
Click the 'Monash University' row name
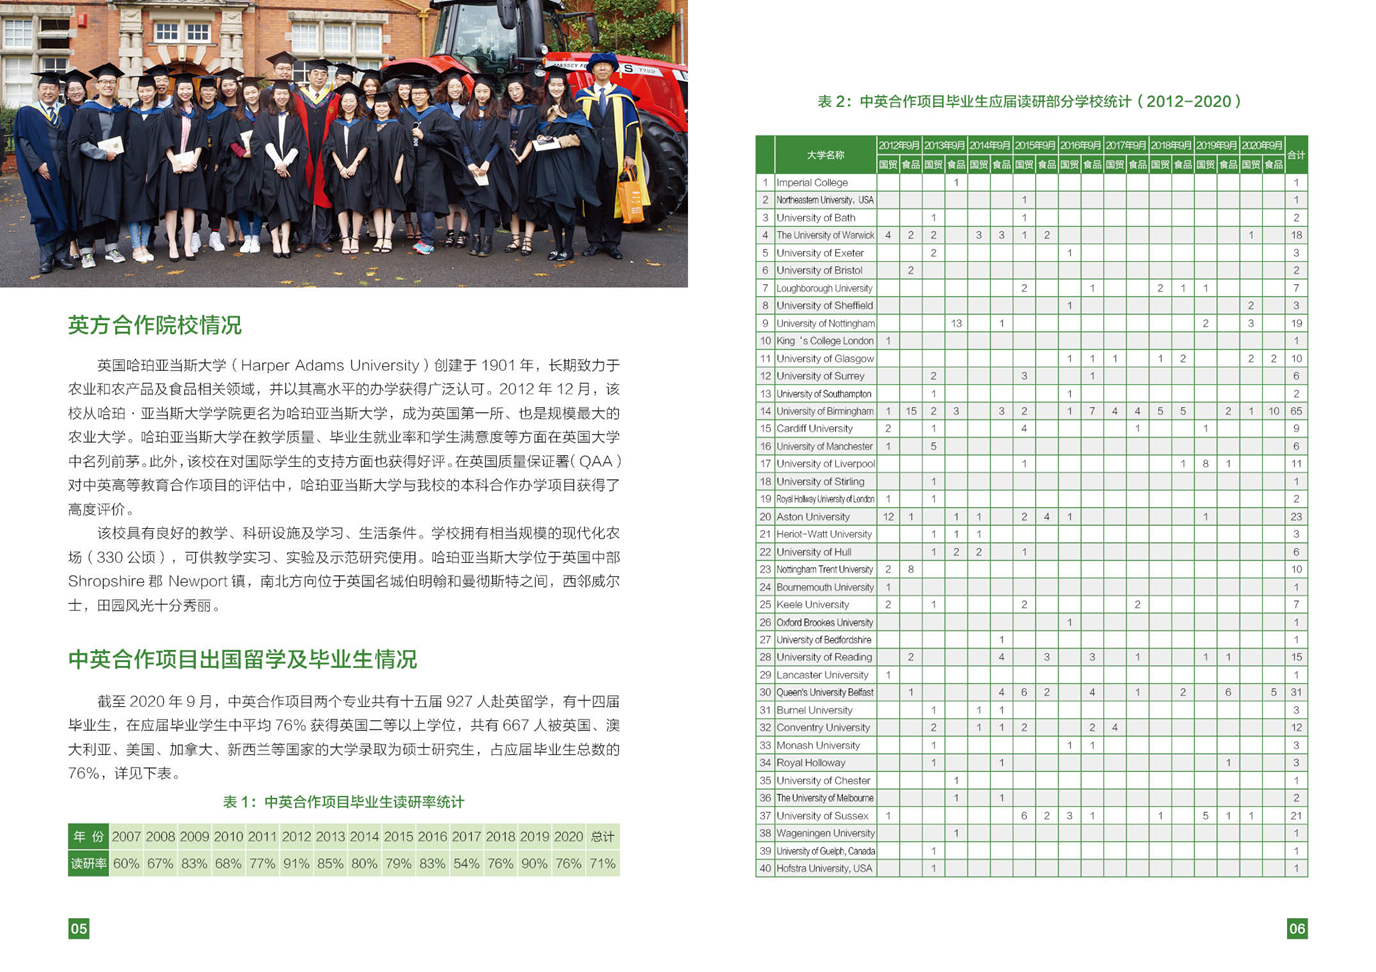pos(818,745)
